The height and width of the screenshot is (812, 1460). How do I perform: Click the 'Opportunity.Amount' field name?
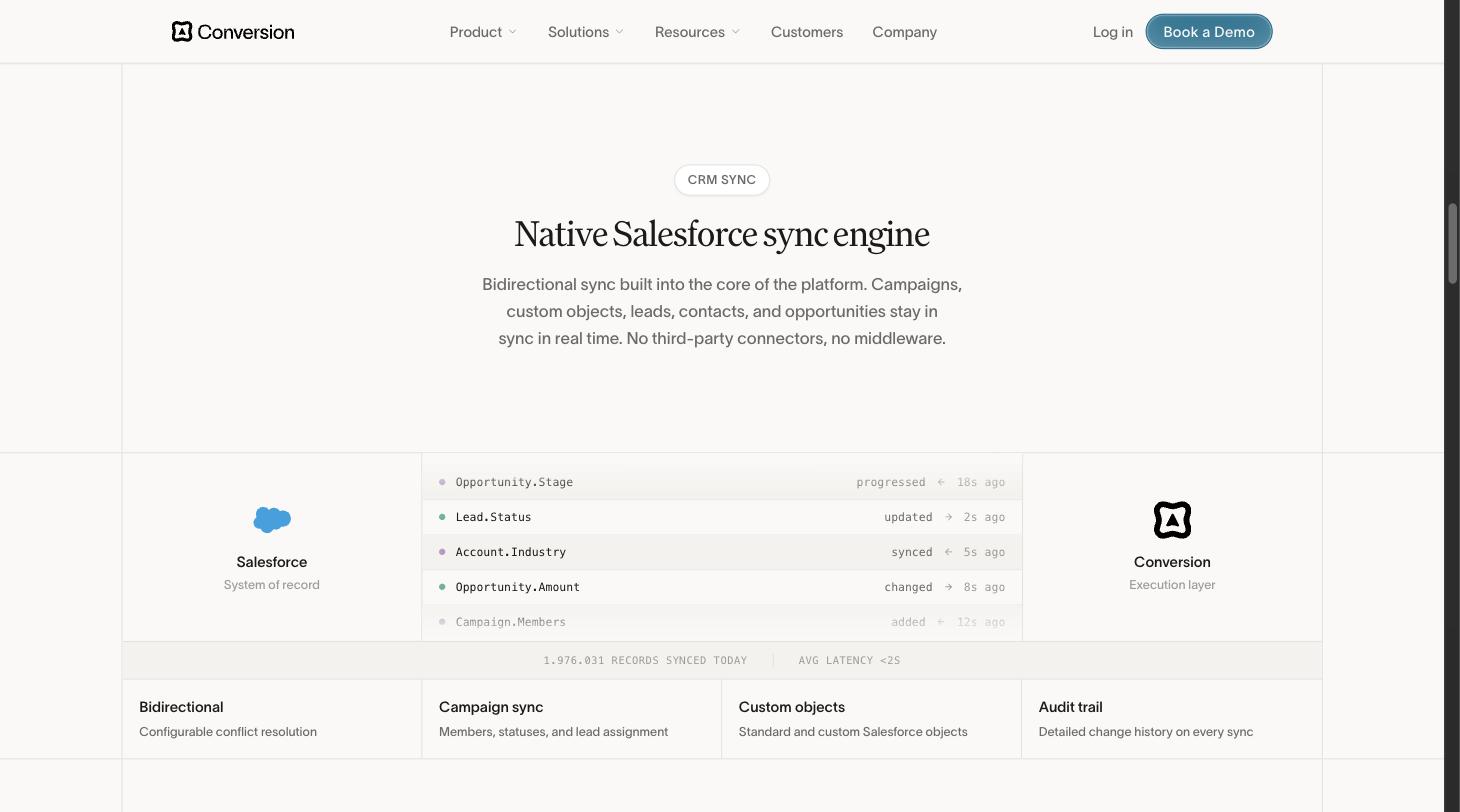coord(517,587)
